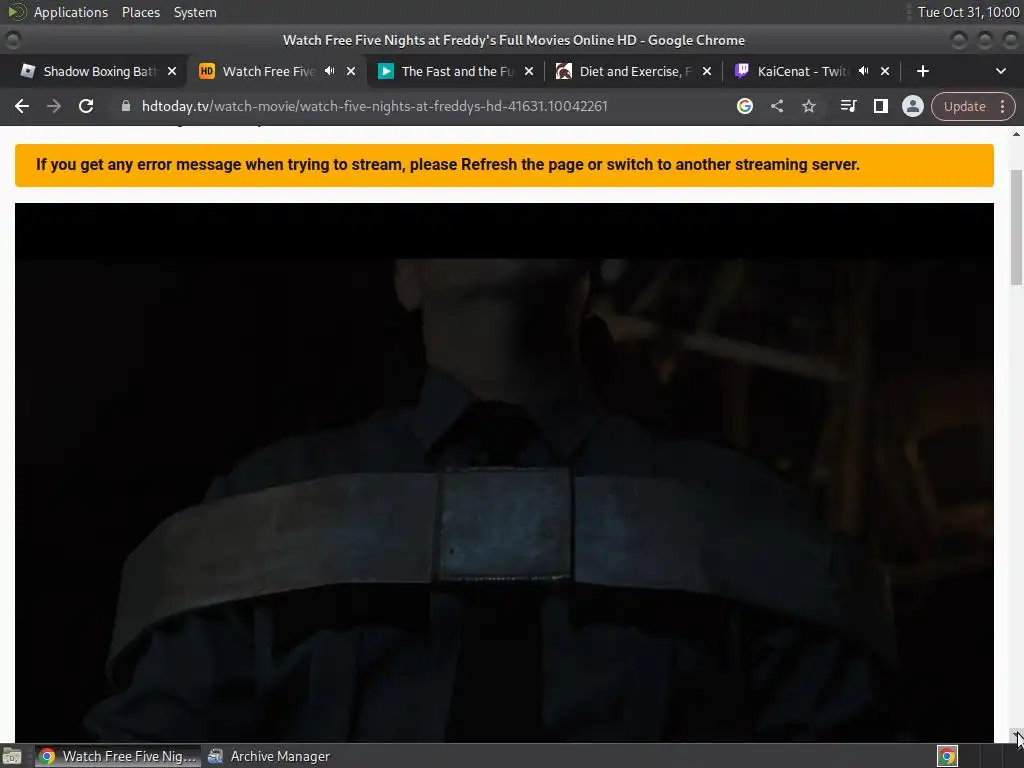Expand the tab search dropdown

click(x=1000, y=71)
